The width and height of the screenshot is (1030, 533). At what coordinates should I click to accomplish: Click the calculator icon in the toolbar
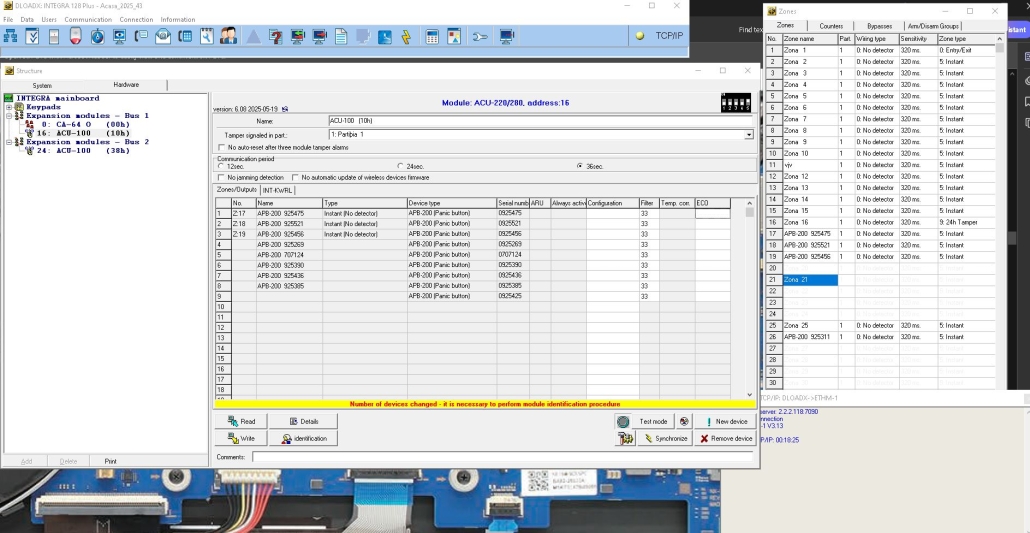coord(432,37)
